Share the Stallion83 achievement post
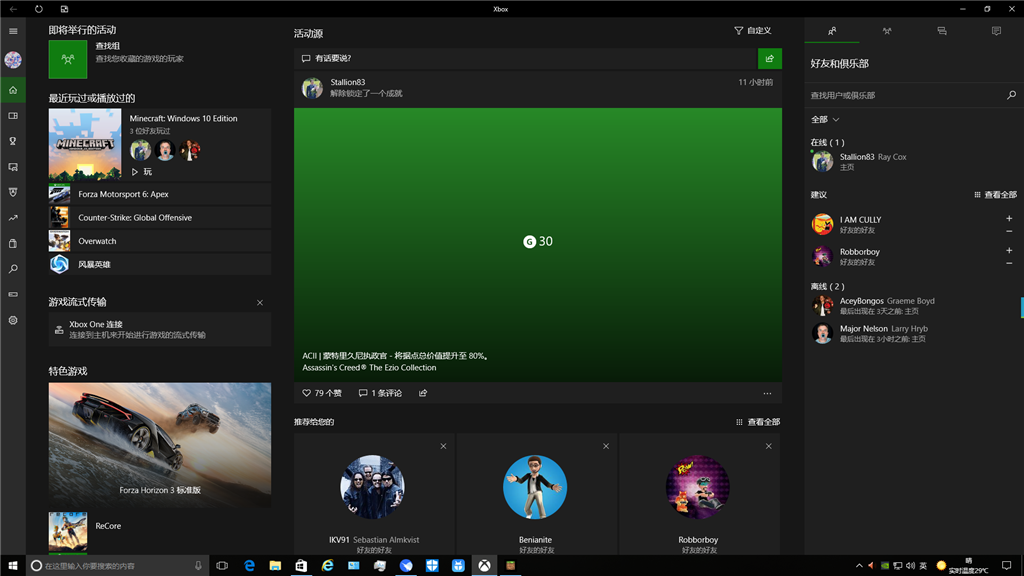This screenshot has height=576, width=1024. 423,393
